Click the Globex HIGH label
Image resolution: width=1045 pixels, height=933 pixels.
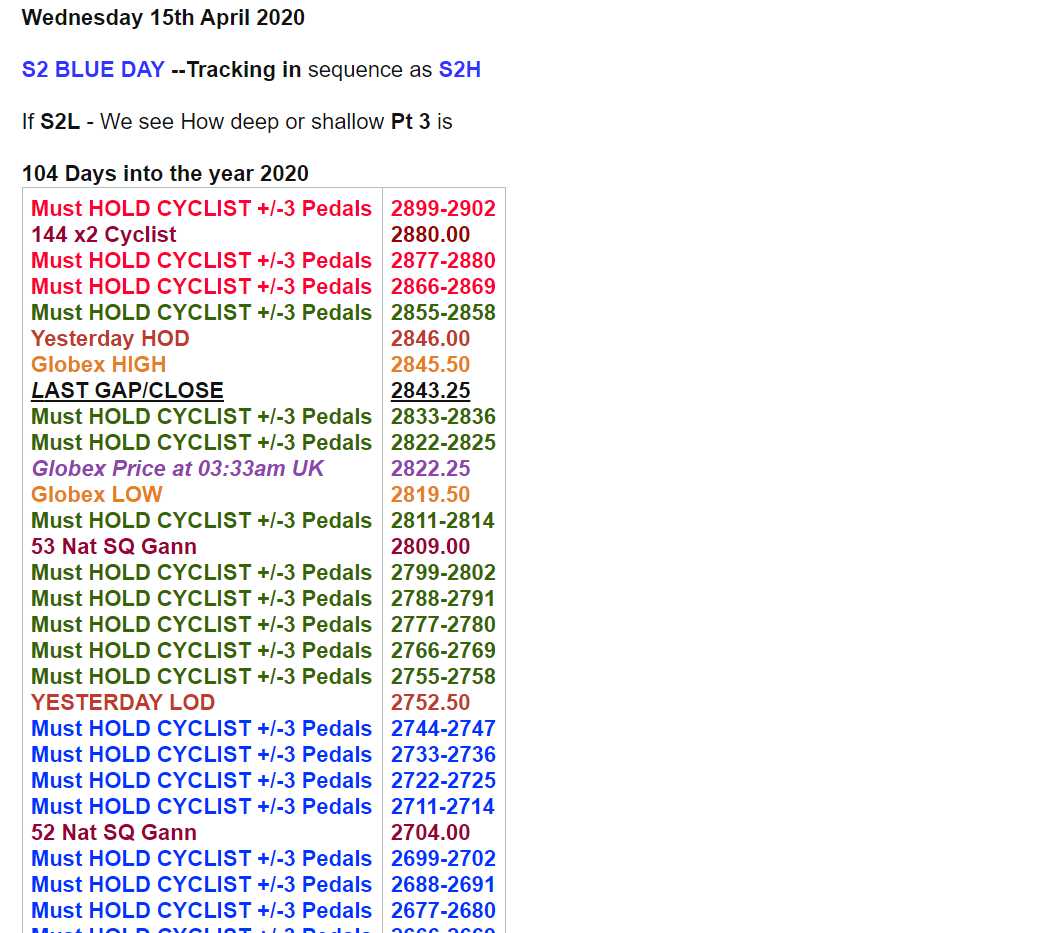99,365
